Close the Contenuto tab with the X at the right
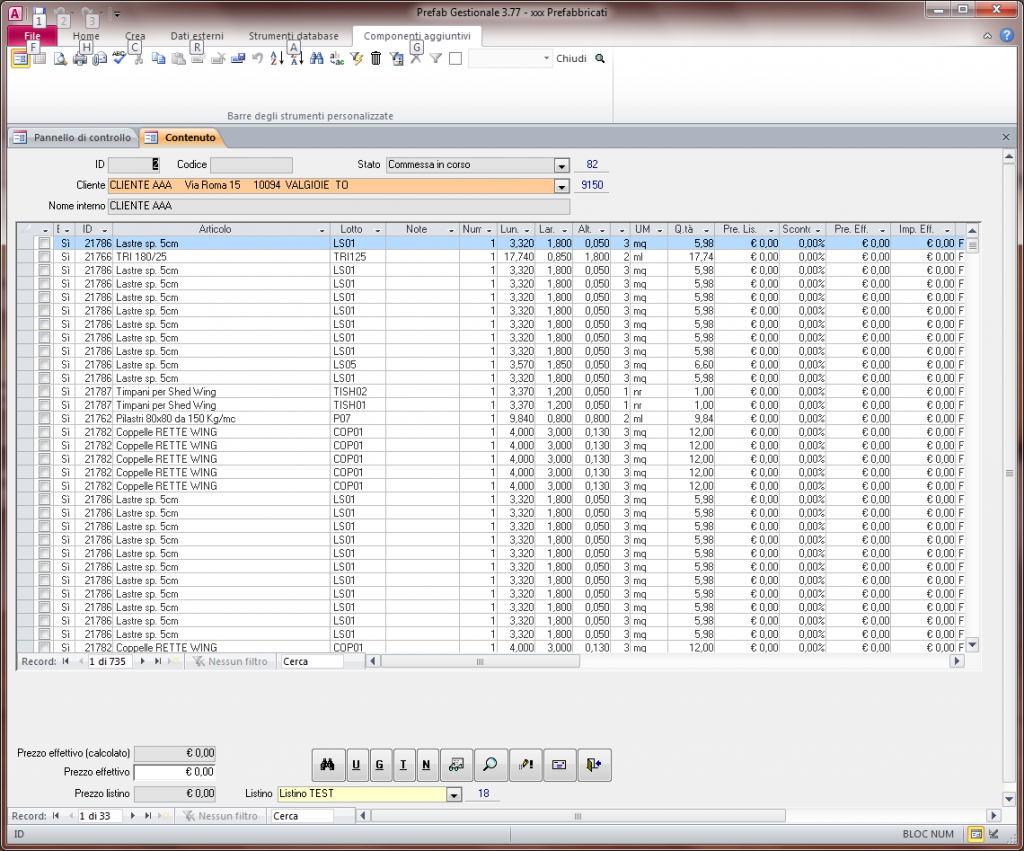This screenshot has width=1024, height=851. pos(1006,137)
